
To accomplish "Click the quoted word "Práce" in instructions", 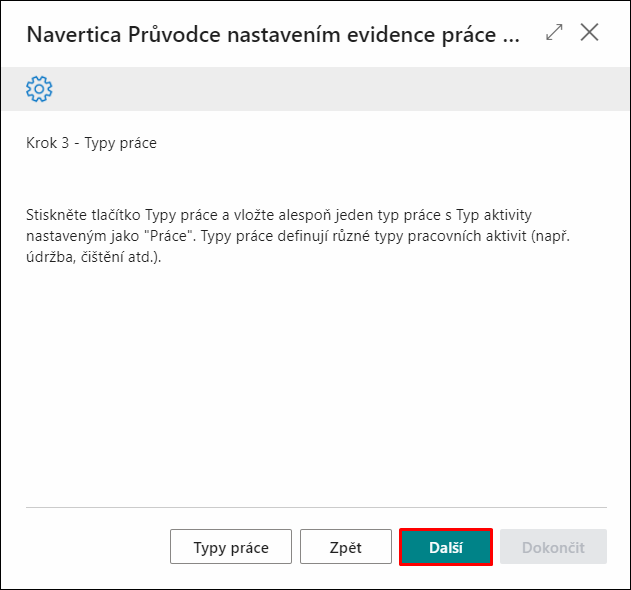I will [x=169, y=236].
